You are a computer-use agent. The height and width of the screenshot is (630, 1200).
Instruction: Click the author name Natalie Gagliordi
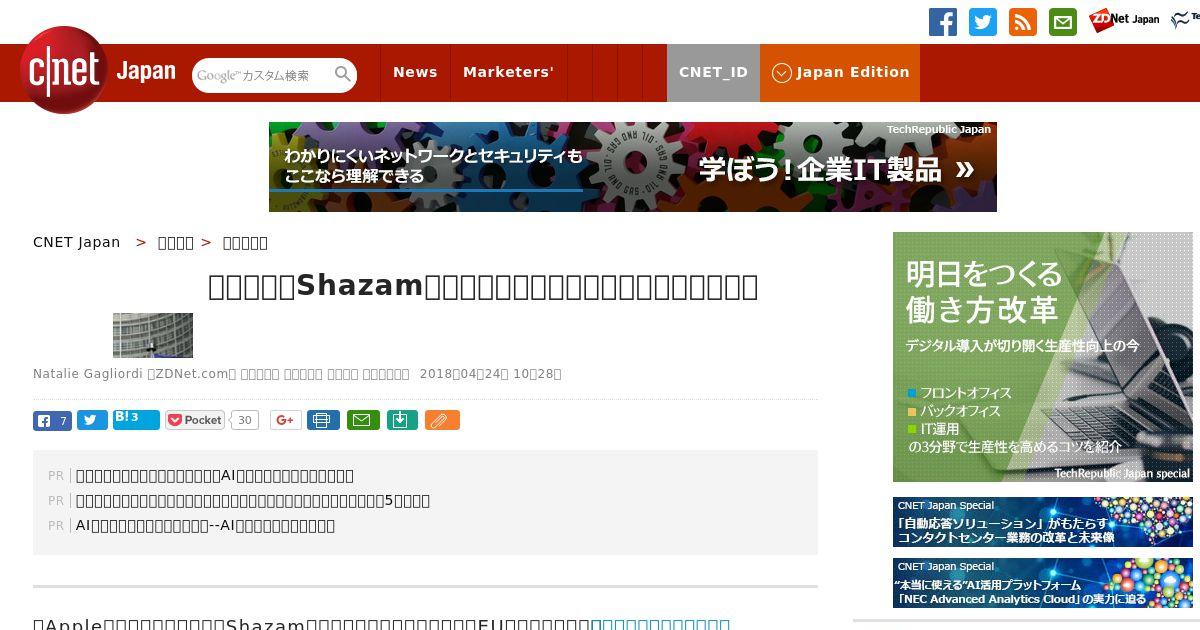[88, 374]
